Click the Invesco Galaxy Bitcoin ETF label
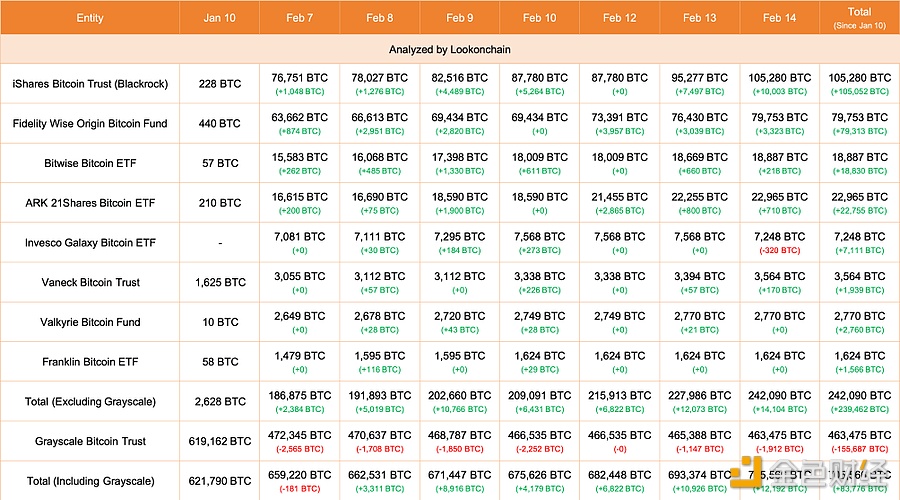Viewport: 900px width, 500px height. (90, 243)
